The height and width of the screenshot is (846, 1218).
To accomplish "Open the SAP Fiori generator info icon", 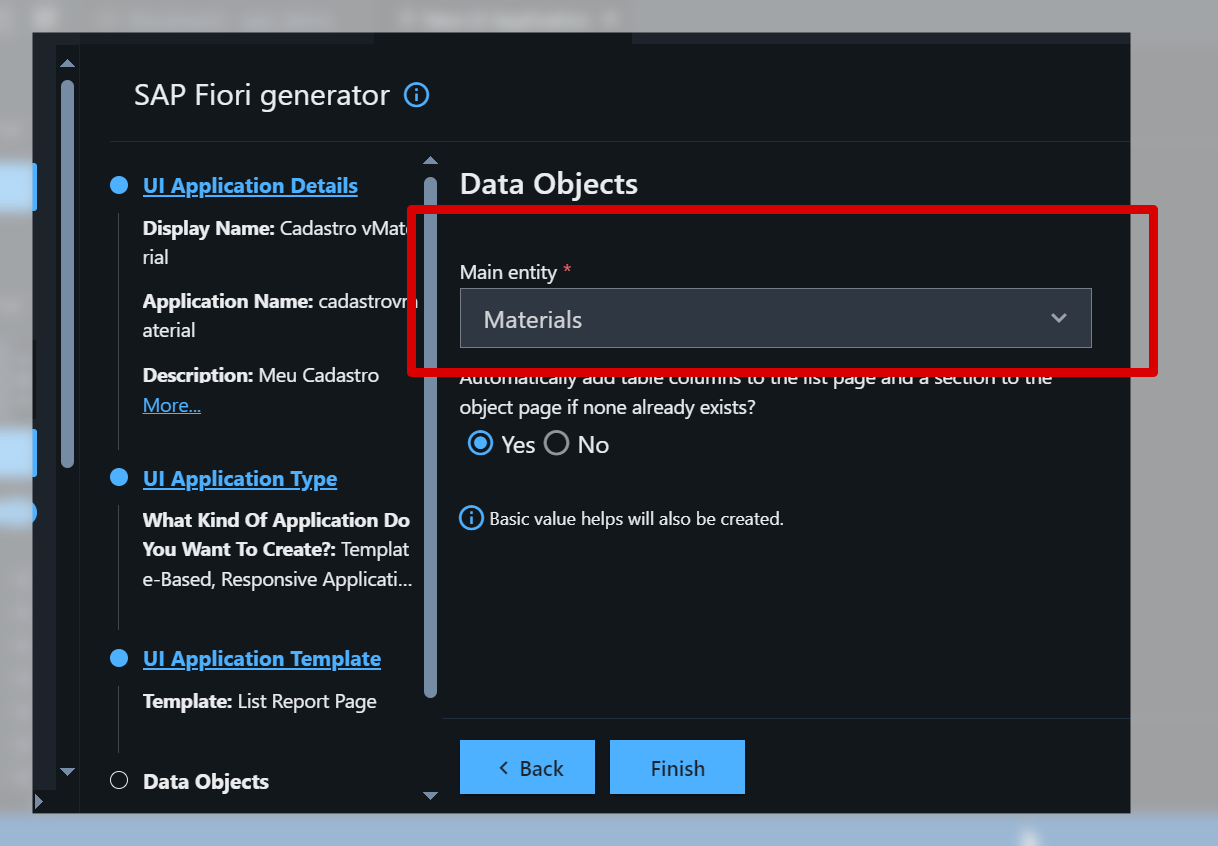I will coord(416,95).
